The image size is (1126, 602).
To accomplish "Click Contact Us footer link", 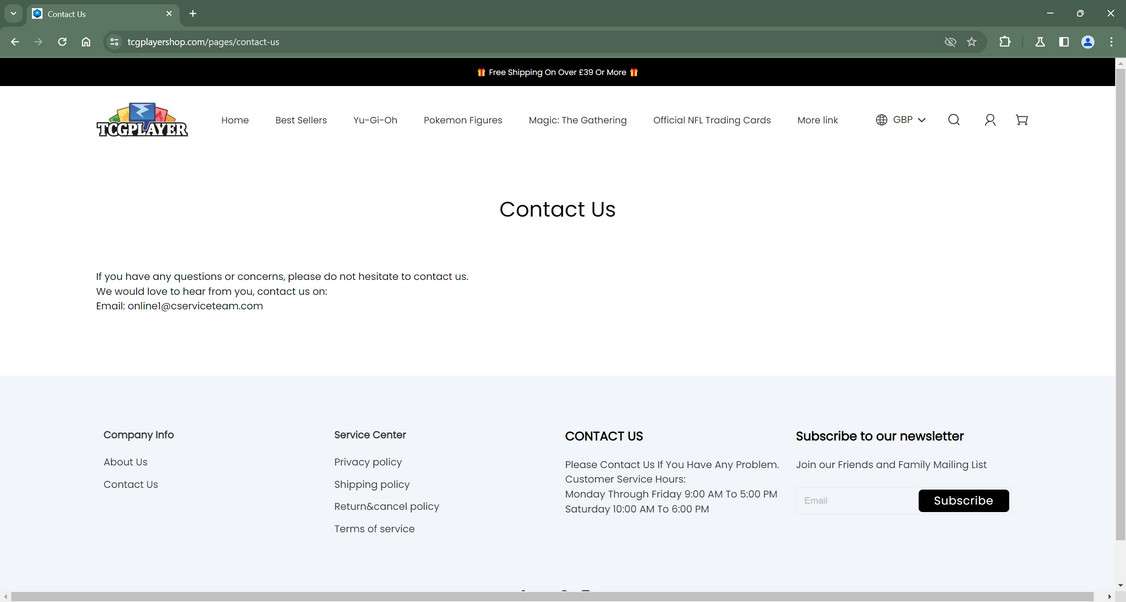I will 131,484.
